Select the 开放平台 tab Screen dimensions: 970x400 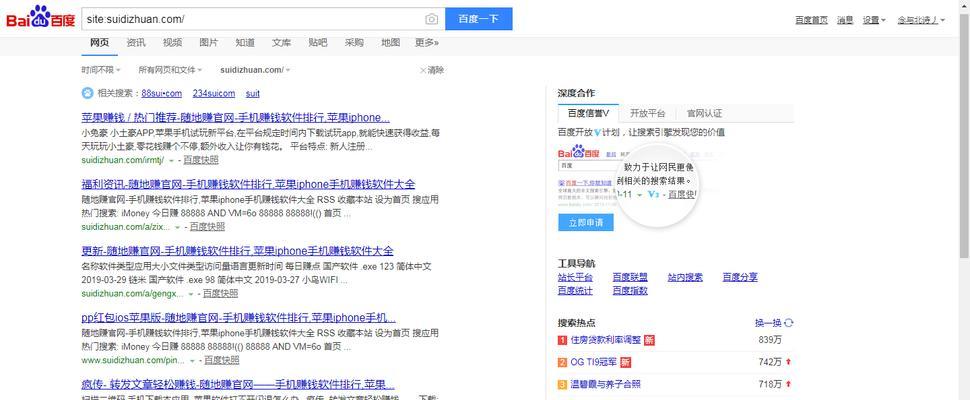pyautogui.click(x=648, y=113)
